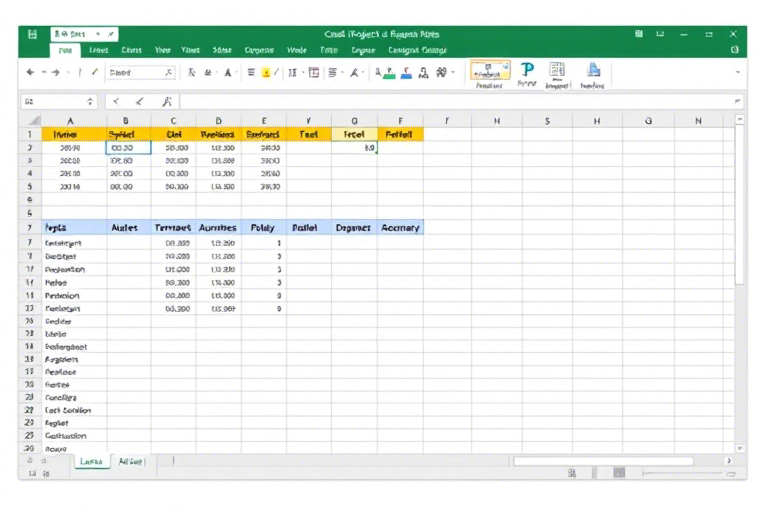Switch to the first green-underlined sheet tab
Image resolution: width=768 pixels, height=512 pixels.
click(x=91, y=461)
